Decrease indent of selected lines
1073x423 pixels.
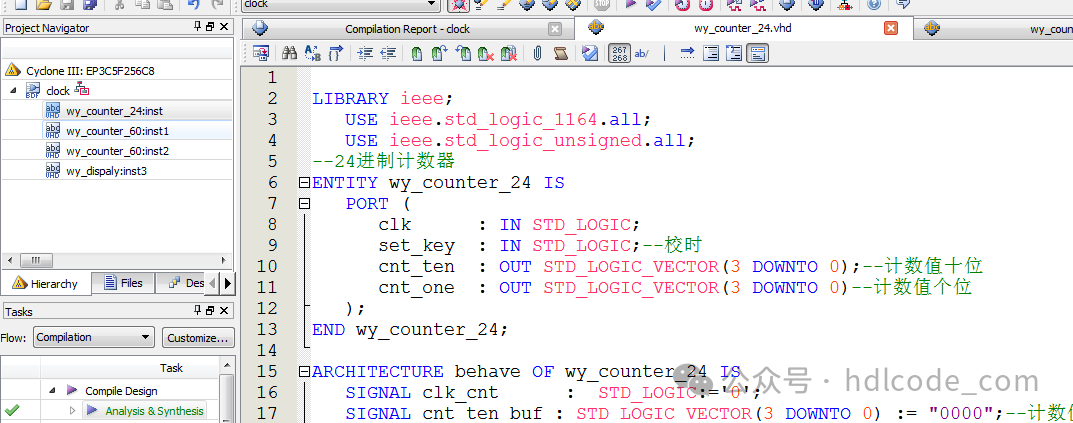pos(388,53)
